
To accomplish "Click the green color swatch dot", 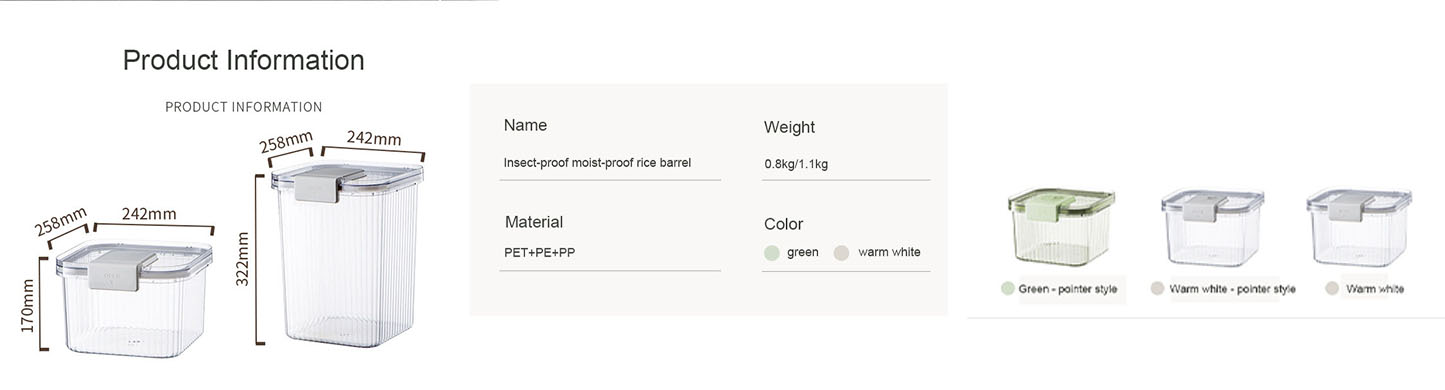I will pyautogui.click(x=771, y=253).
